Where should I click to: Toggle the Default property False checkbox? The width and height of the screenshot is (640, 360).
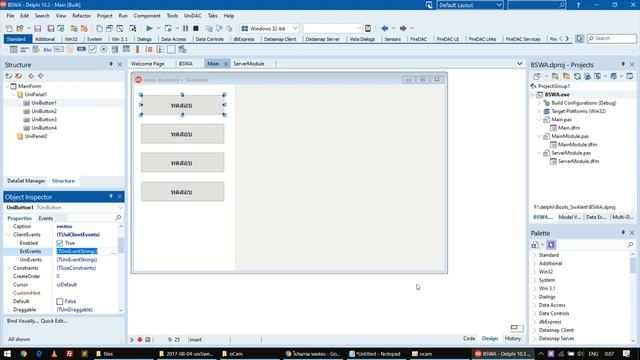pos(60,302)
